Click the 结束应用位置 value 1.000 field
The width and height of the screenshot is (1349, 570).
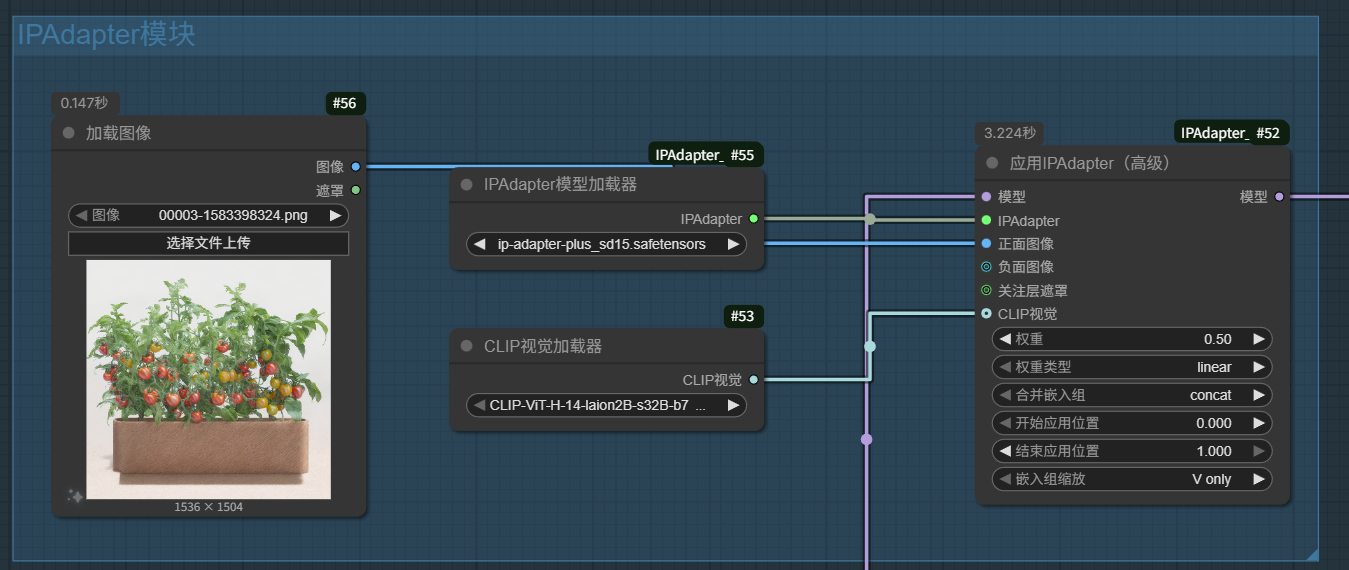[1132, 451]
